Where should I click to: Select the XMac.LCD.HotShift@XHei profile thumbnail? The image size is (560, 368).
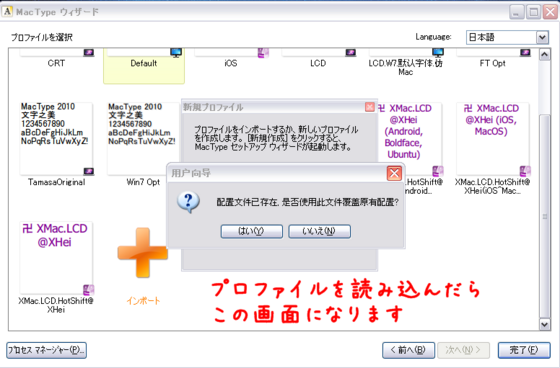pyautogui.click(x=56, y=258)
